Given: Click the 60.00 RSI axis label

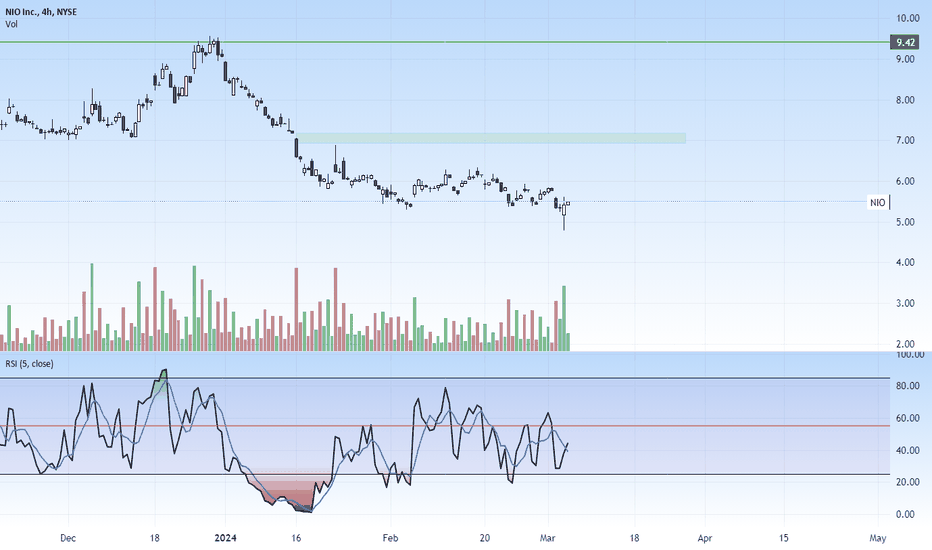Looking at the screenshot, I should coord(908,418).
